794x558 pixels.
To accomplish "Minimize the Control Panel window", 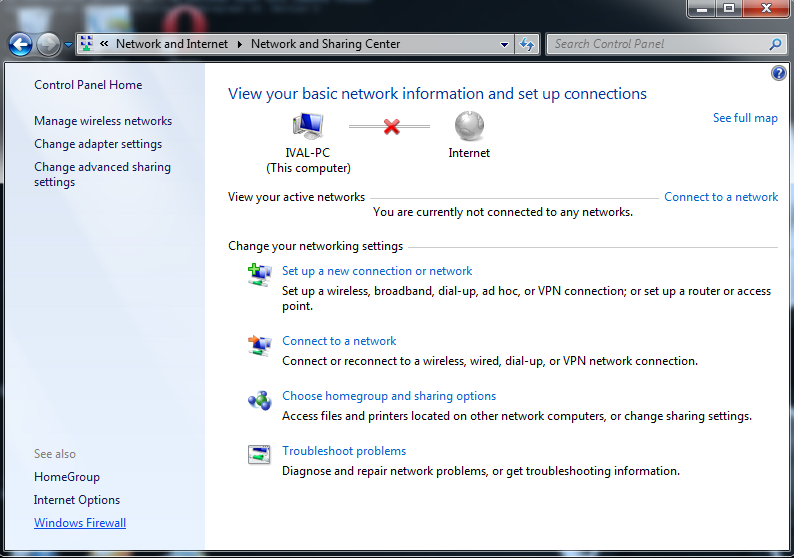I will 701,9.
